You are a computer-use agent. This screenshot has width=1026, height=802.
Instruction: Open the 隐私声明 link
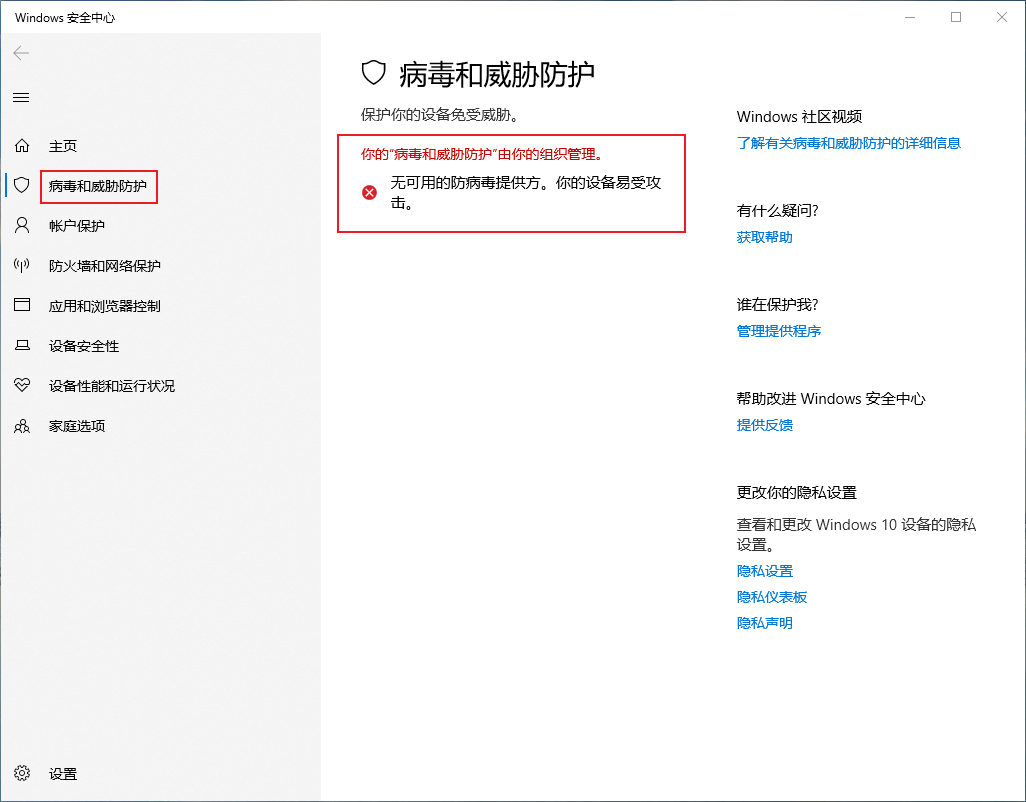764,623
